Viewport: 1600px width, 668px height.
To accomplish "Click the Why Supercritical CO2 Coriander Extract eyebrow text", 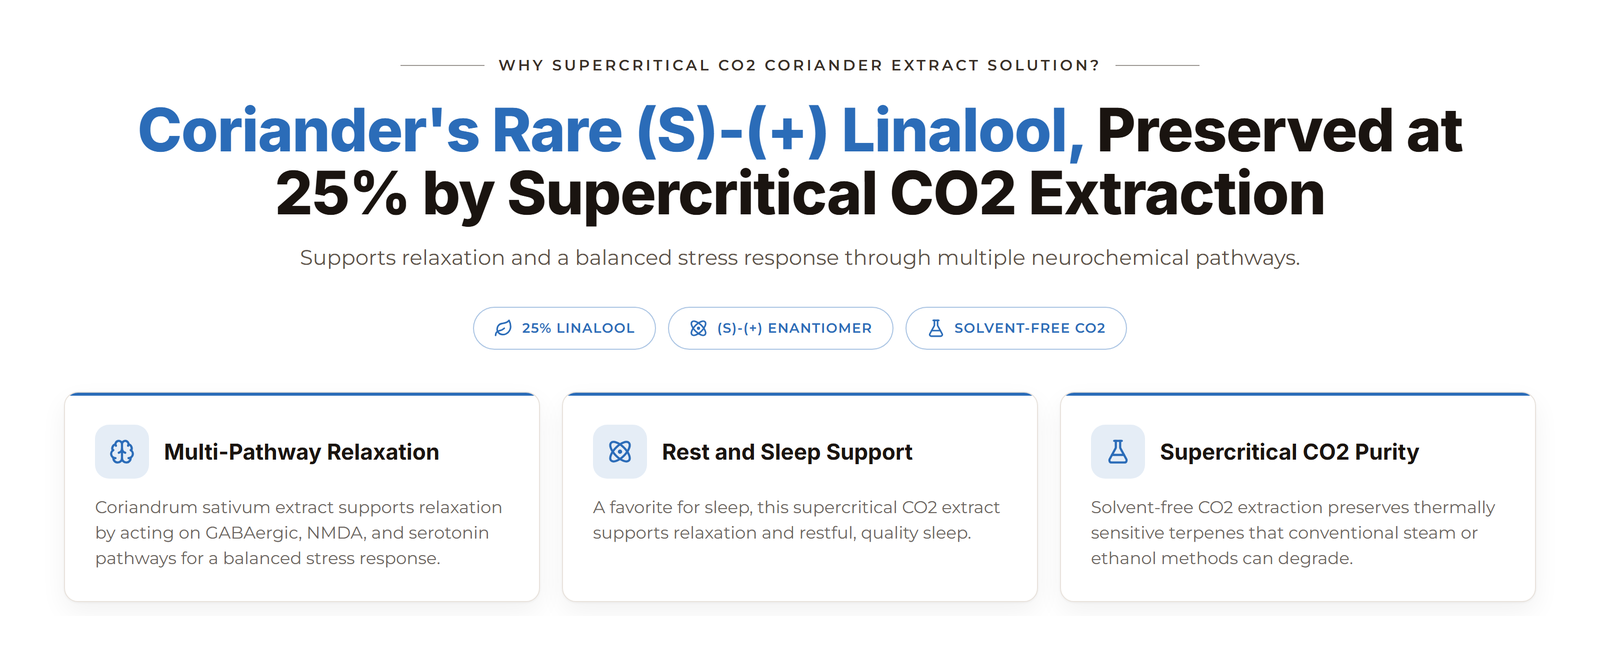I will pyautogui.click(x=799, y=65).
